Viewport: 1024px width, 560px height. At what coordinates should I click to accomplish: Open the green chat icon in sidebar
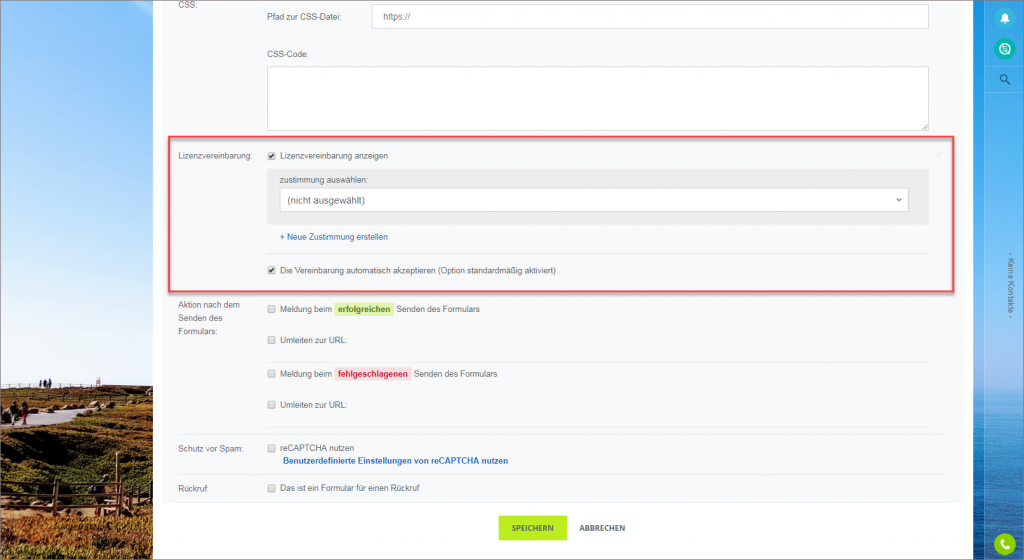pos(1004,49)
